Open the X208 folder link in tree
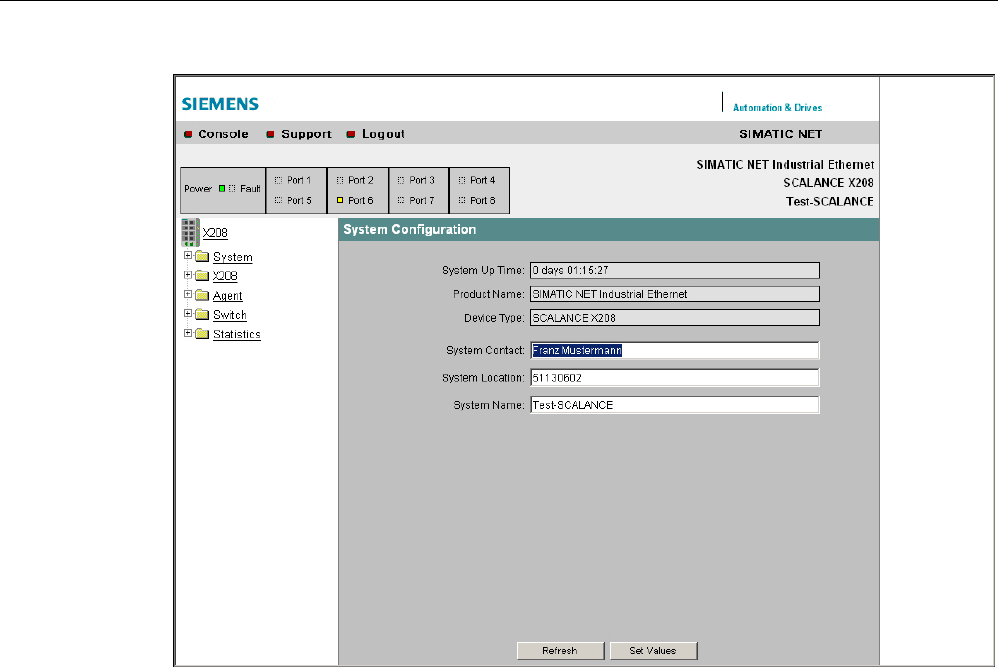Screen dimensions: 998x667 [x=225, y=276]
